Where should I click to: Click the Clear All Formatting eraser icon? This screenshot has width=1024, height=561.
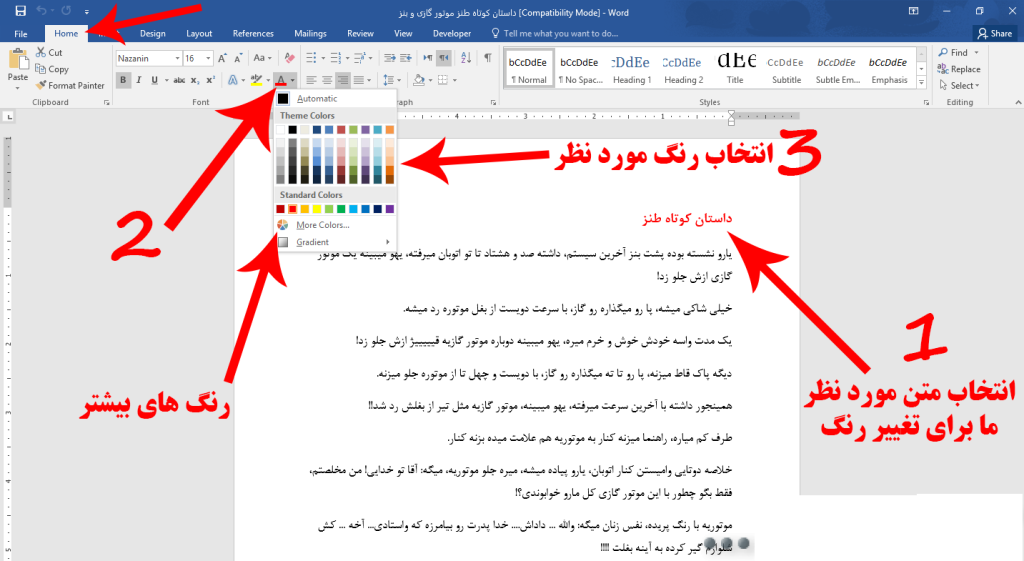pyautogui.click(x=289, y=58)
